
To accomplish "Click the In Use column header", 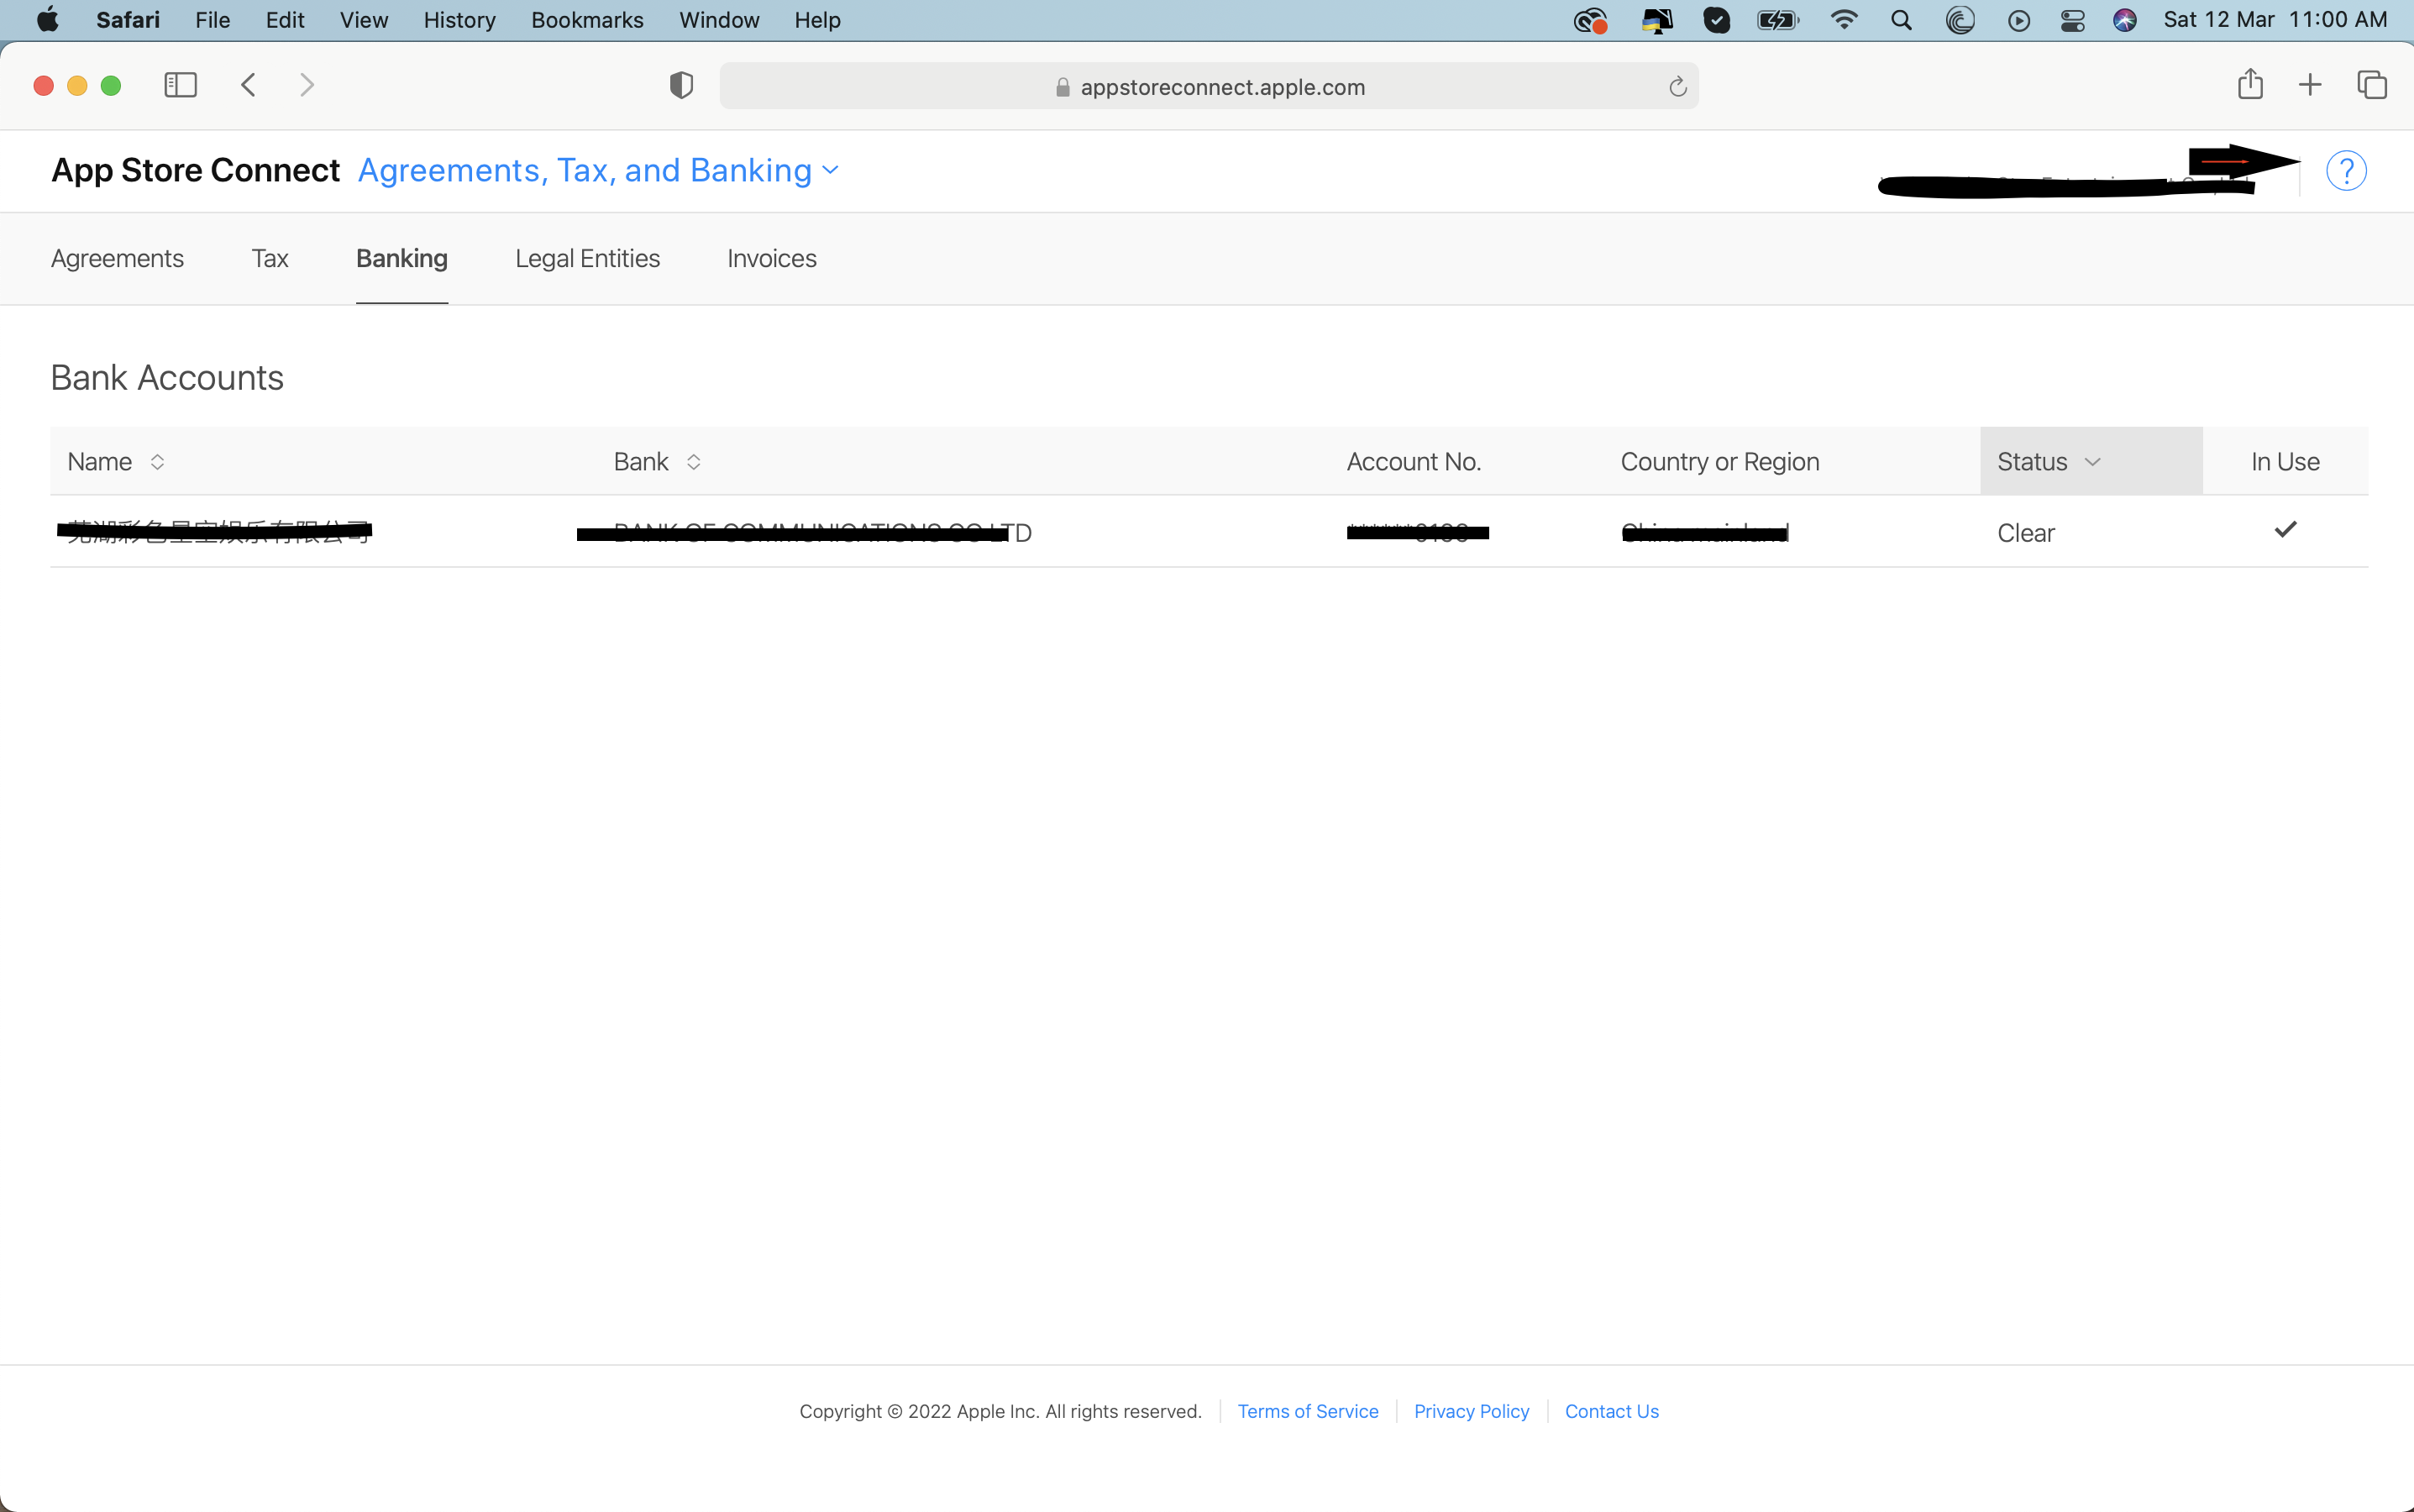I will 2285,462.
